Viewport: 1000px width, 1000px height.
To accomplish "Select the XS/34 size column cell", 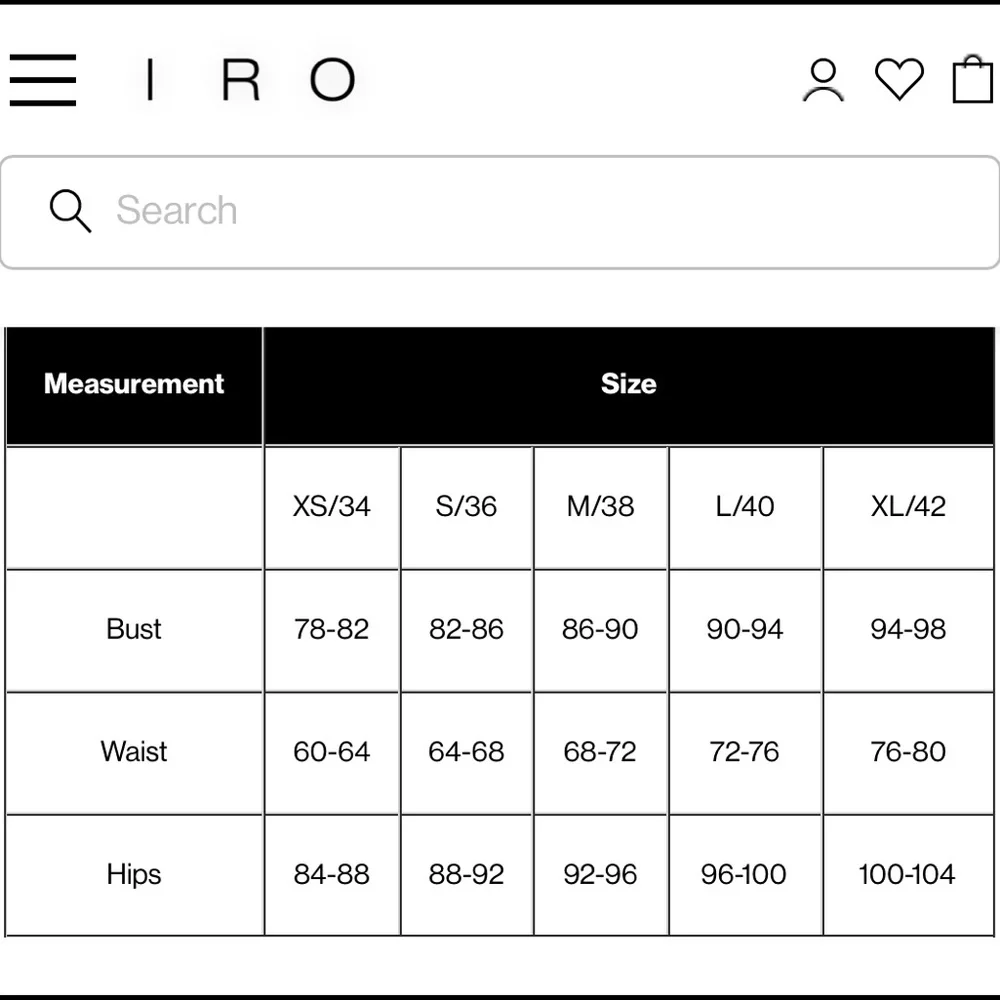I will coord(331,507).
